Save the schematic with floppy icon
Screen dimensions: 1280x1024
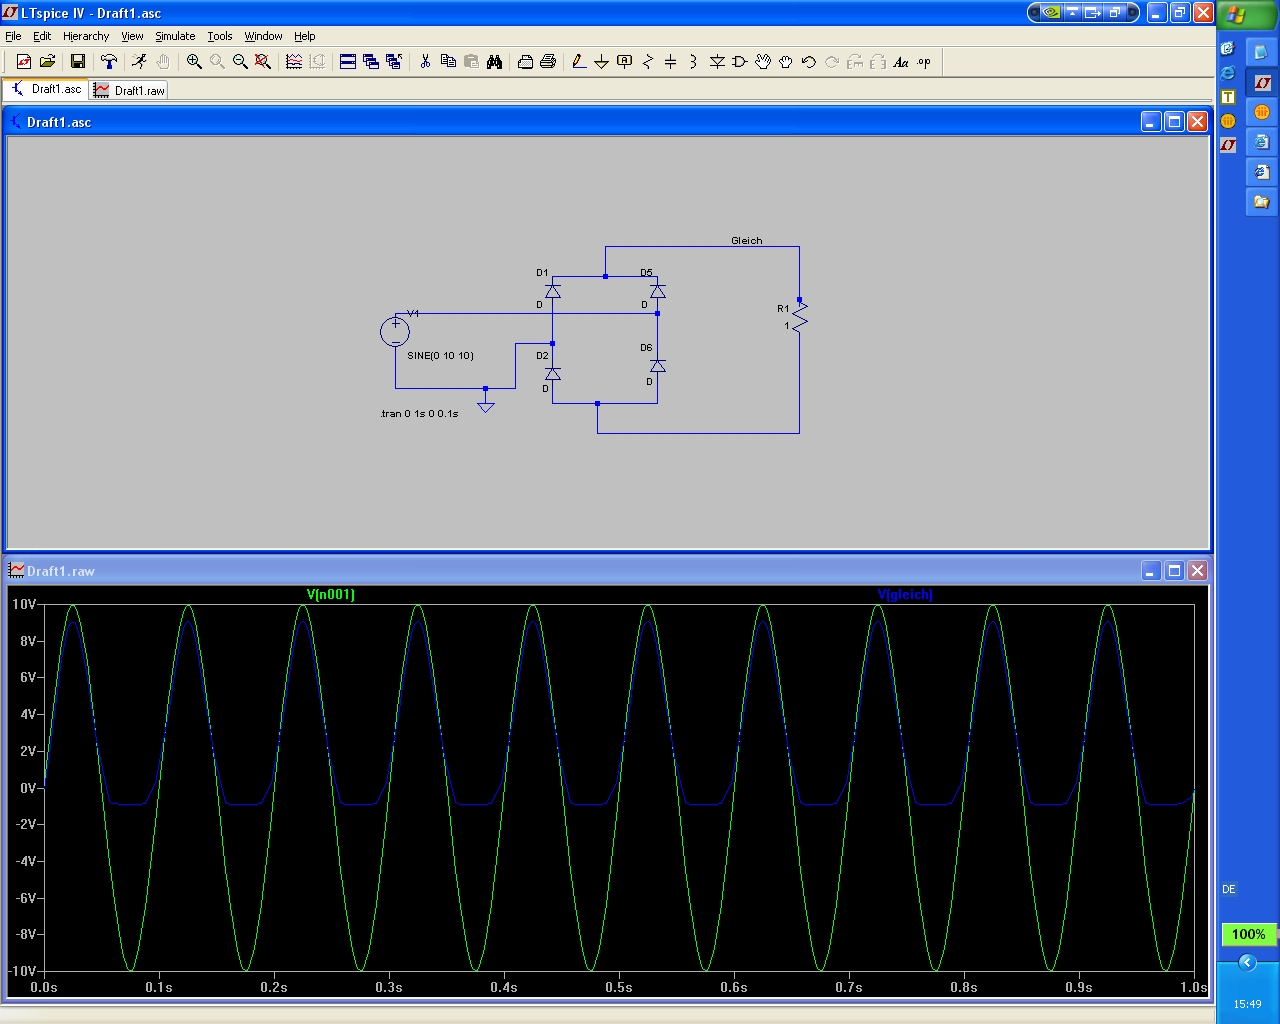[77, 62]
